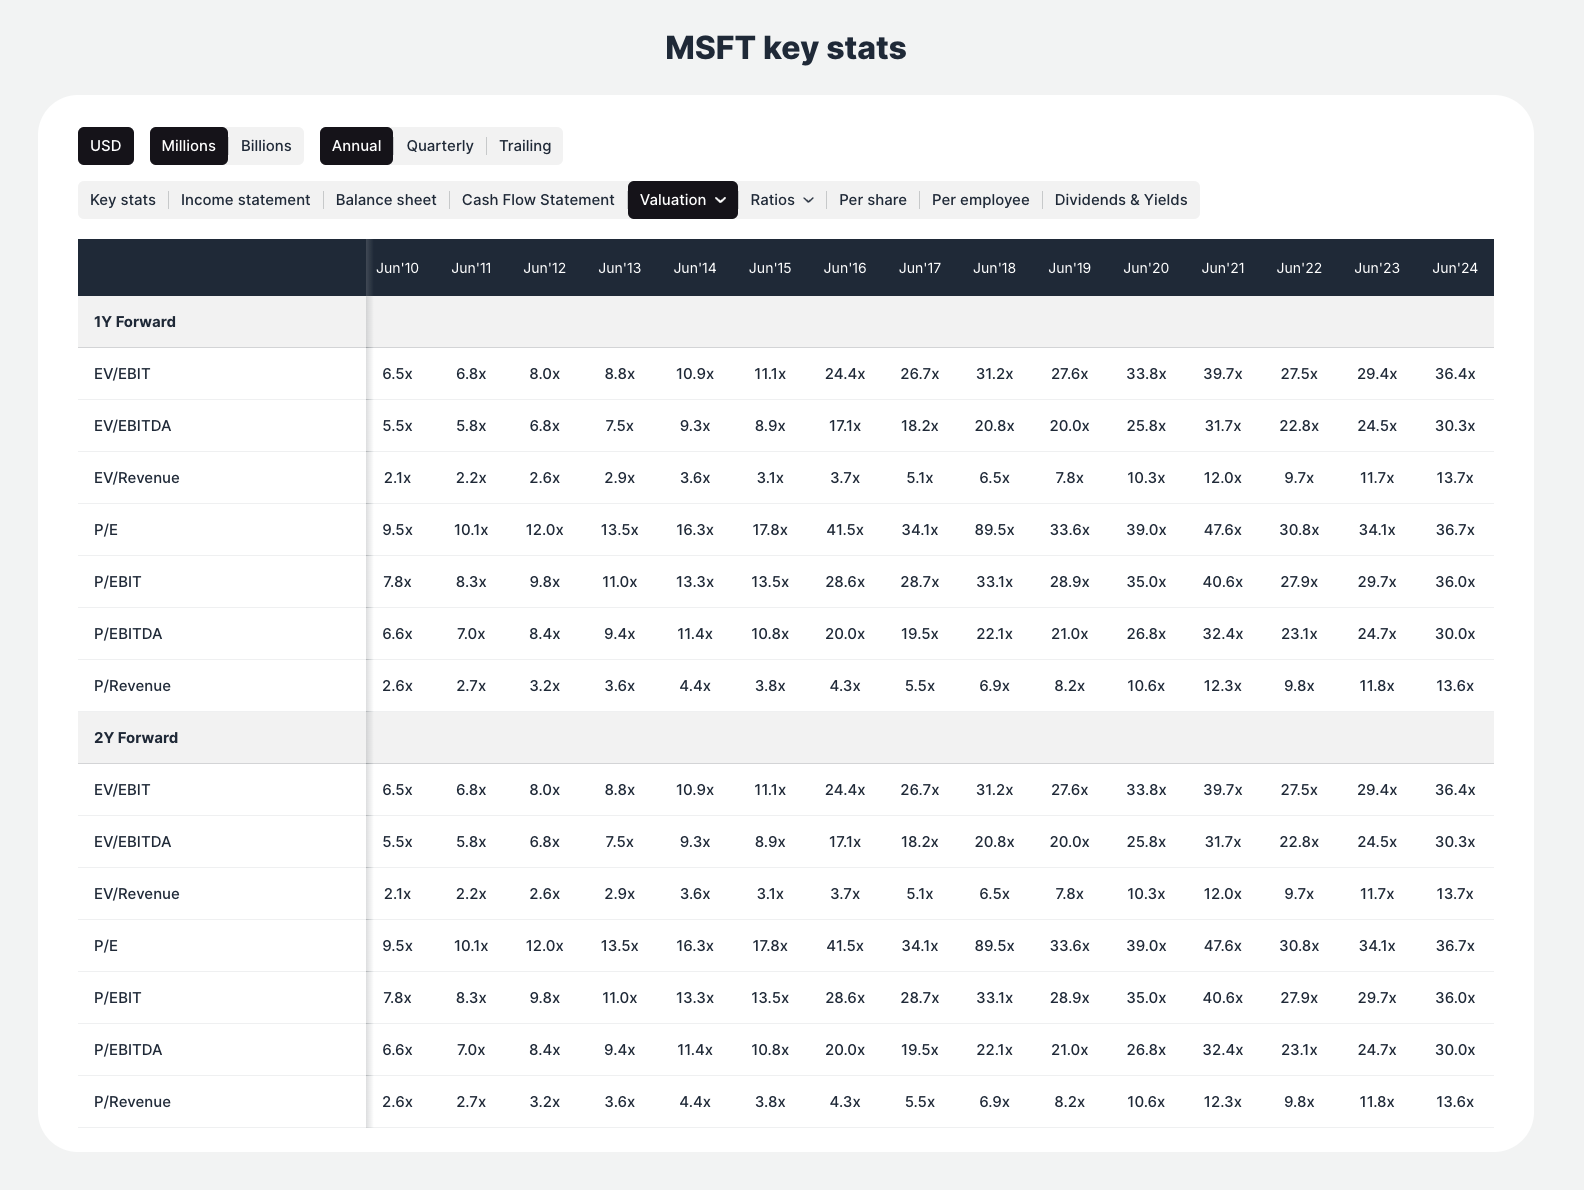Switch units to Billions
The image size is (1584, 1190).
266,146
